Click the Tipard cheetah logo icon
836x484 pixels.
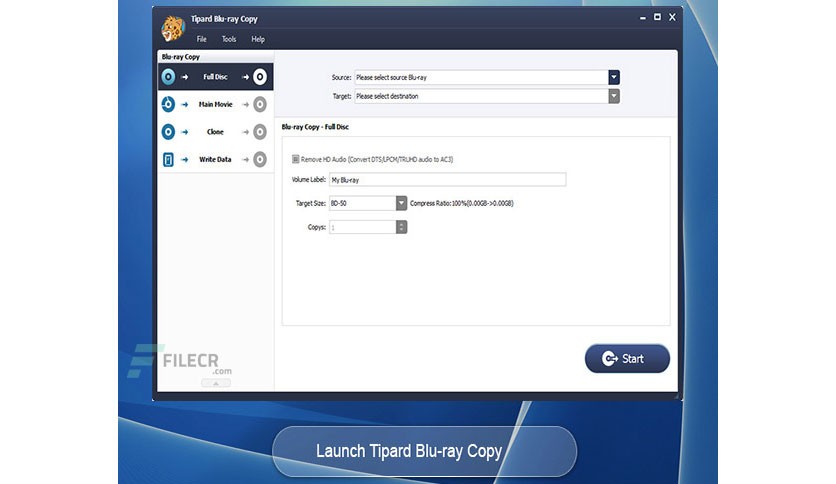point(173,28)
